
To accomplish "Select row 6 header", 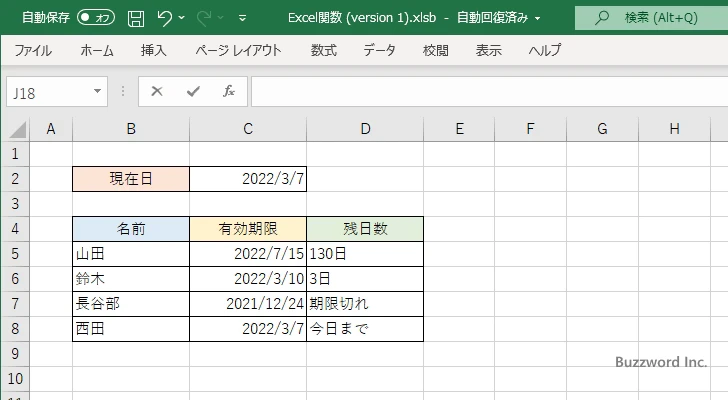I will (15, 279).
